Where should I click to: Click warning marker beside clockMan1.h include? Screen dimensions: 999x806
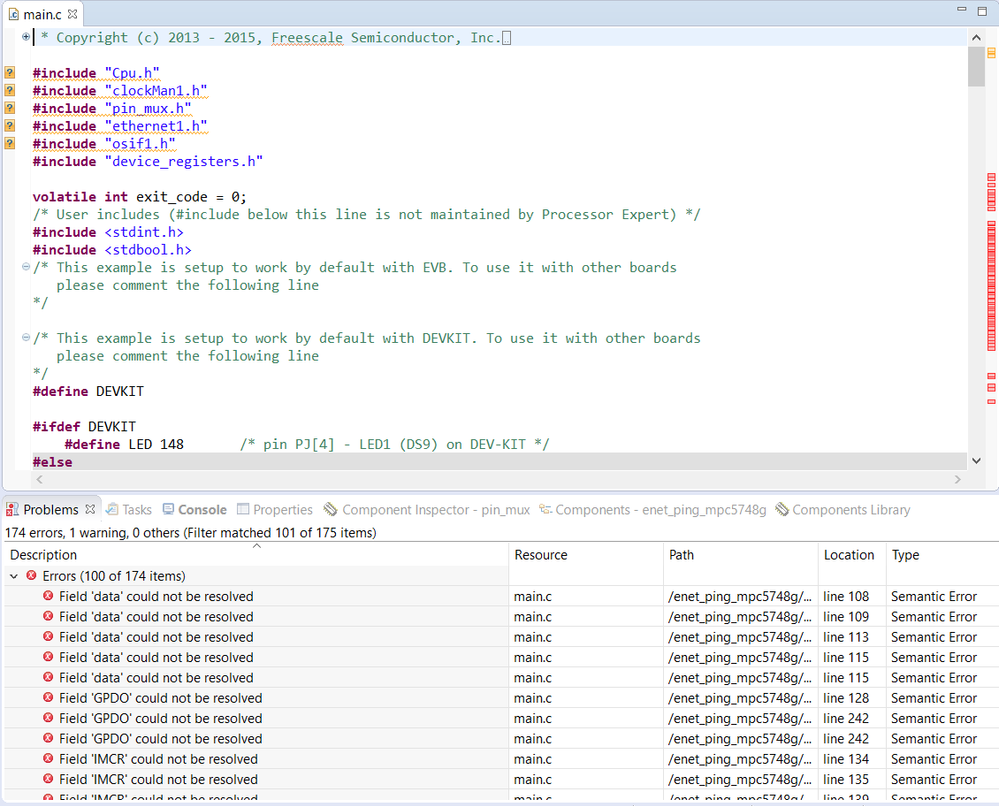(10, 90)
